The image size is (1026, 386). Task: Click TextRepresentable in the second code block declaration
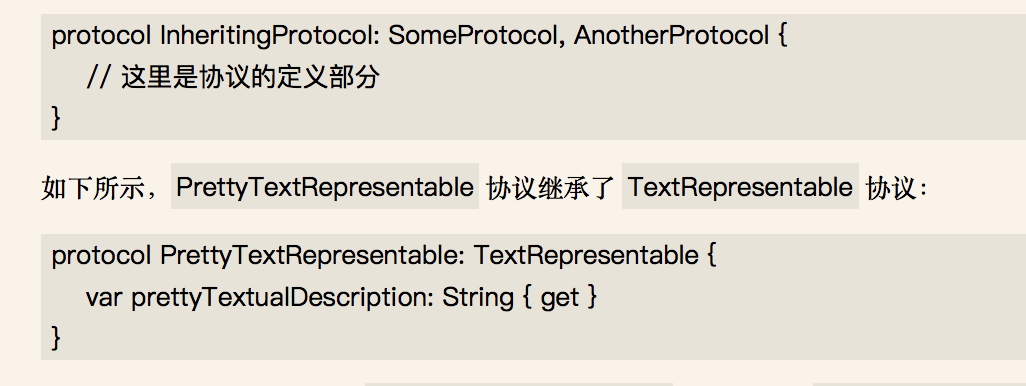(x=586, y=255)
